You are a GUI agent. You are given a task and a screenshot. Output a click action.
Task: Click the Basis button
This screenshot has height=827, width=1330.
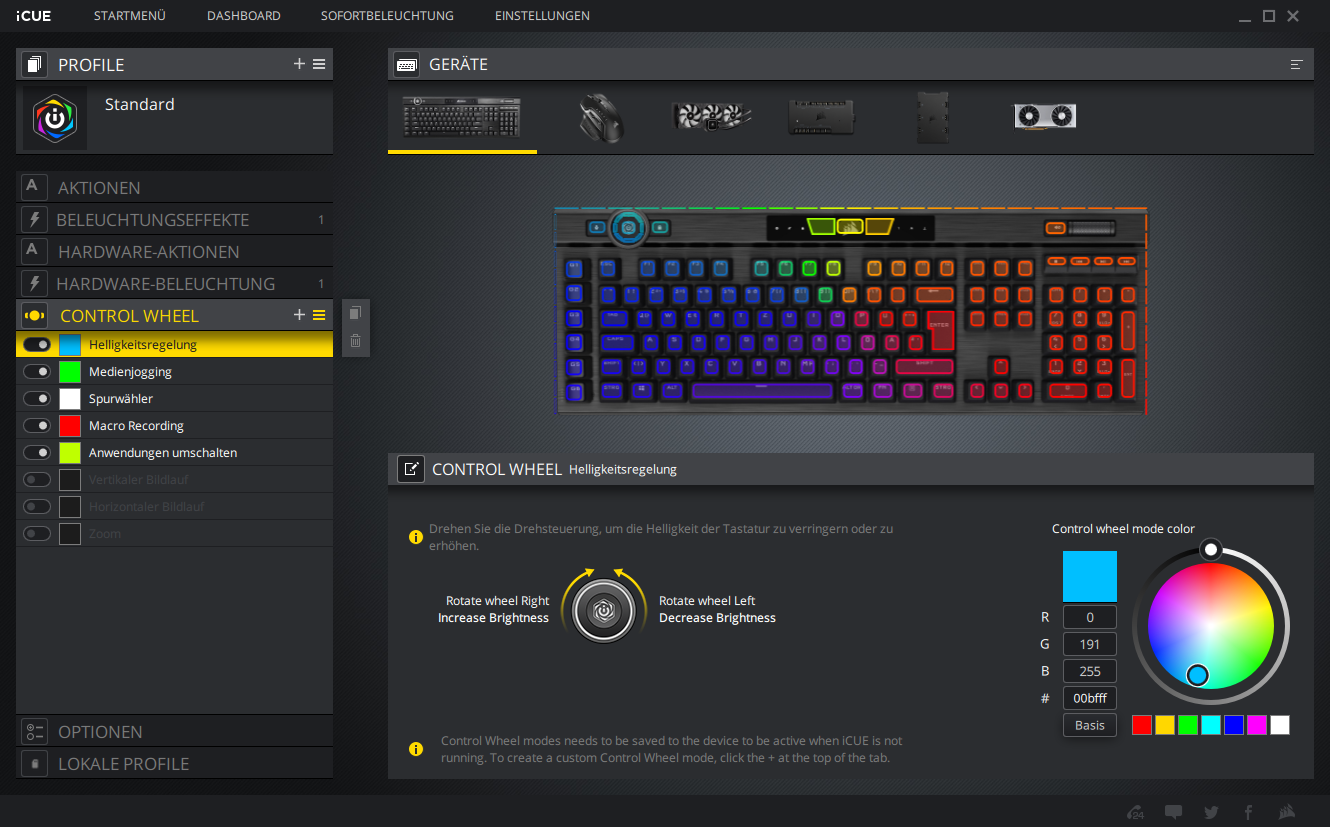coord(1090,725)
